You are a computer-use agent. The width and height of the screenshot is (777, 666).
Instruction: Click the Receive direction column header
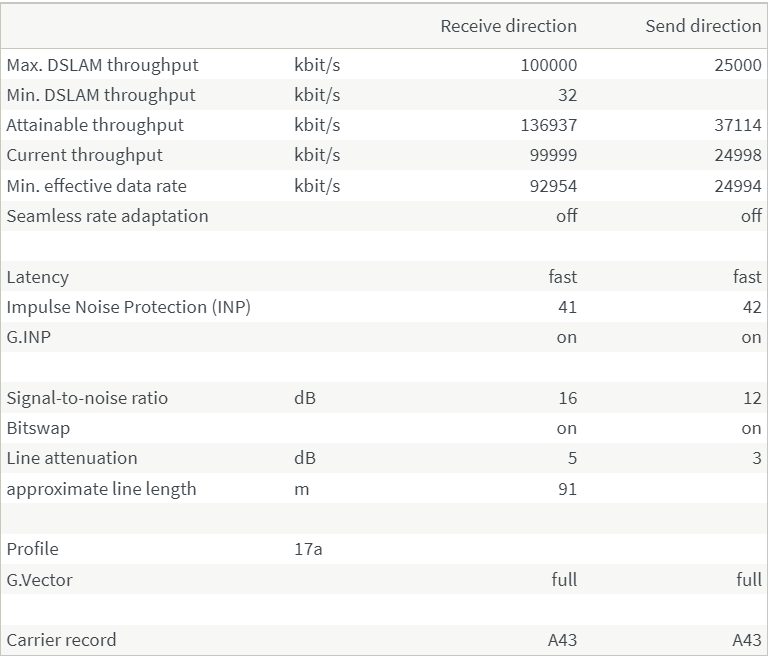click(508, 26)
